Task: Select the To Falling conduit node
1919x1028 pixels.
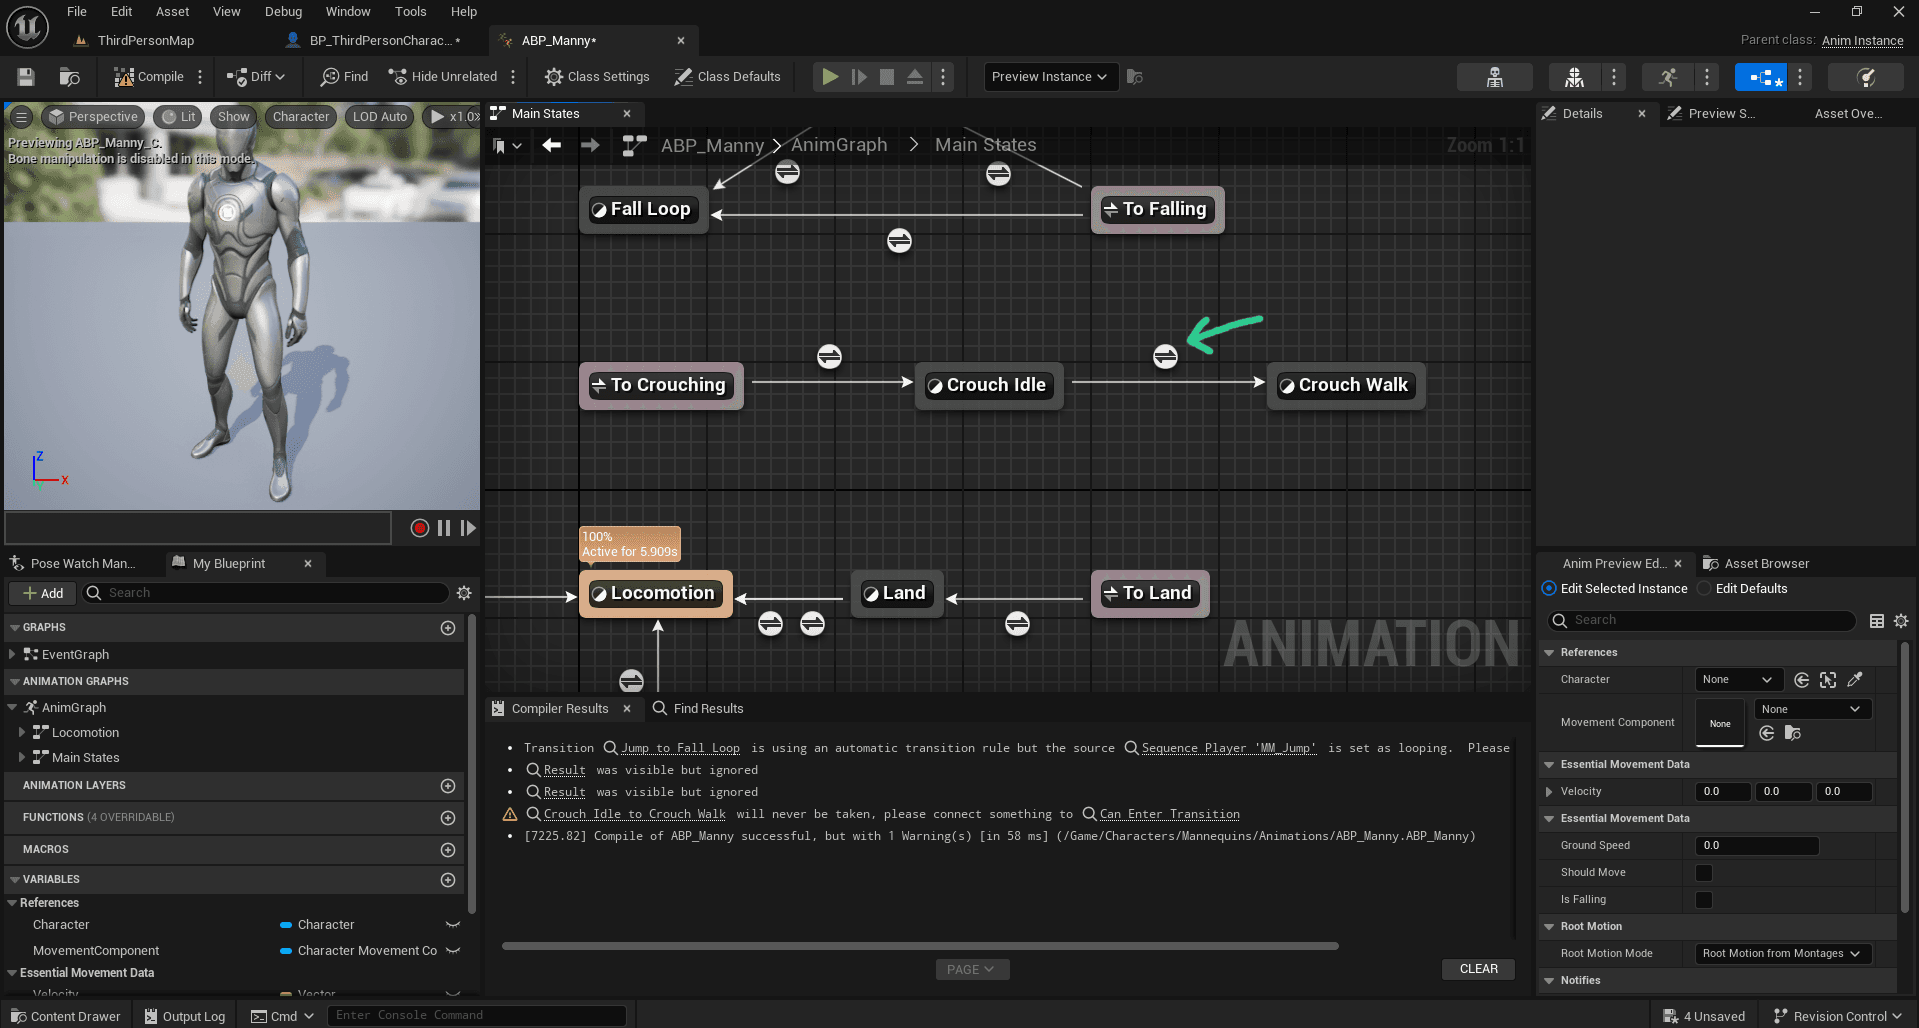Action: [1157, 209]
